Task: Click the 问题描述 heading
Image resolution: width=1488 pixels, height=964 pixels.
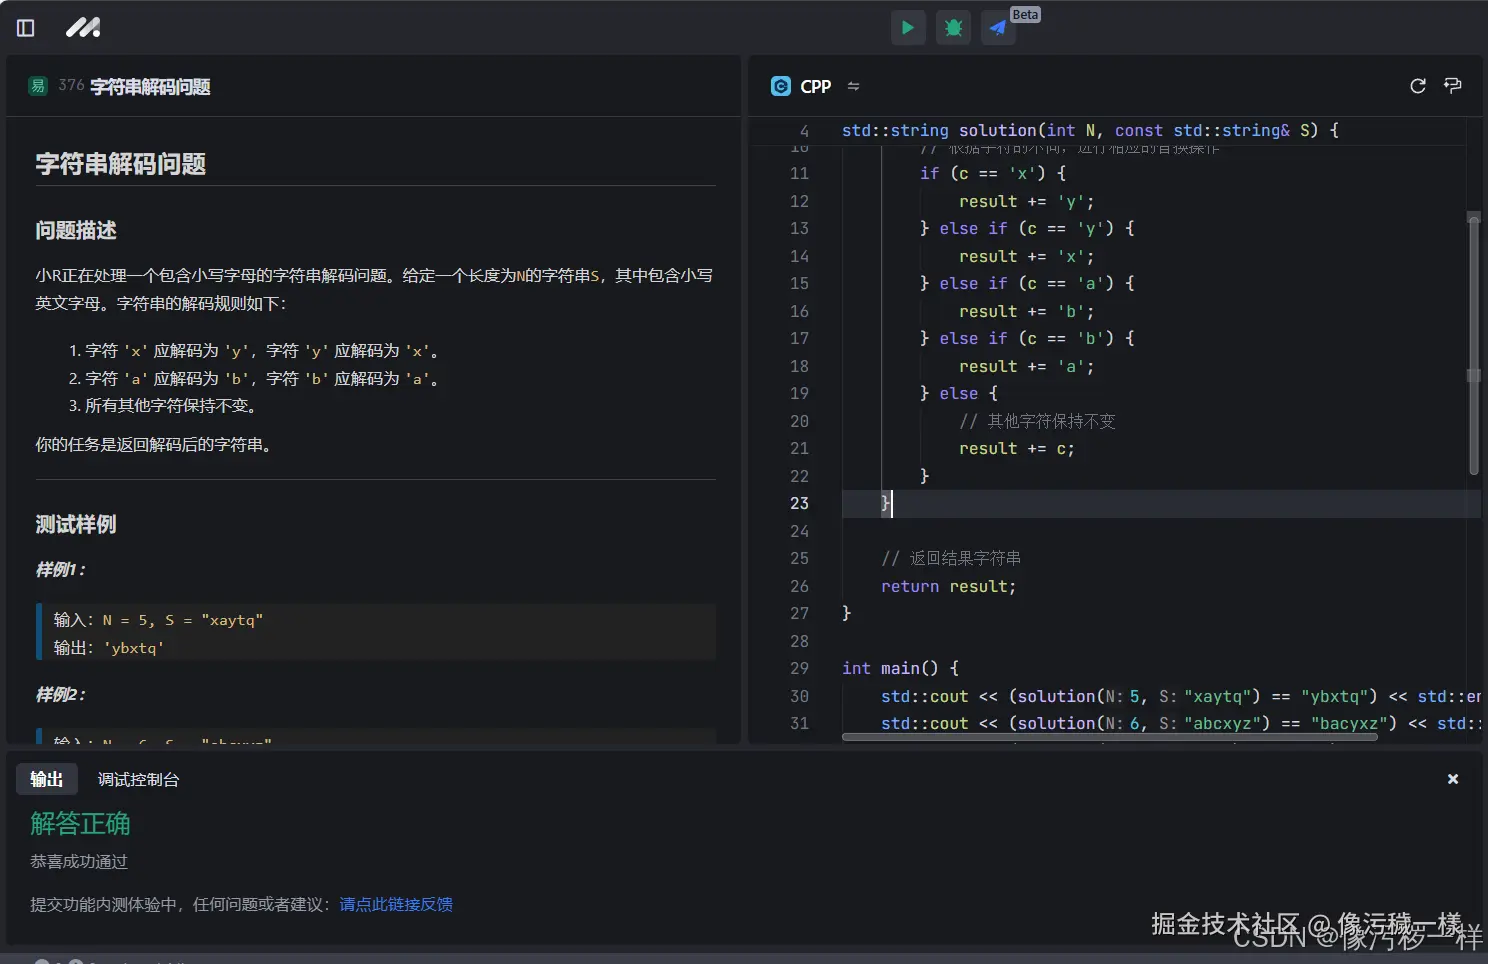Action: click(x=76, y=230)
